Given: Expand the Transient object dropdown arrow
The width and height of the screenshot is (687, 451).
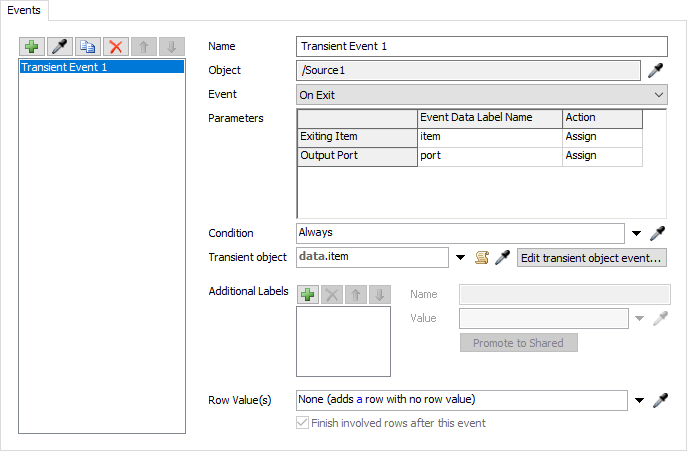Looking at the screenshot, I should (460, 257).
